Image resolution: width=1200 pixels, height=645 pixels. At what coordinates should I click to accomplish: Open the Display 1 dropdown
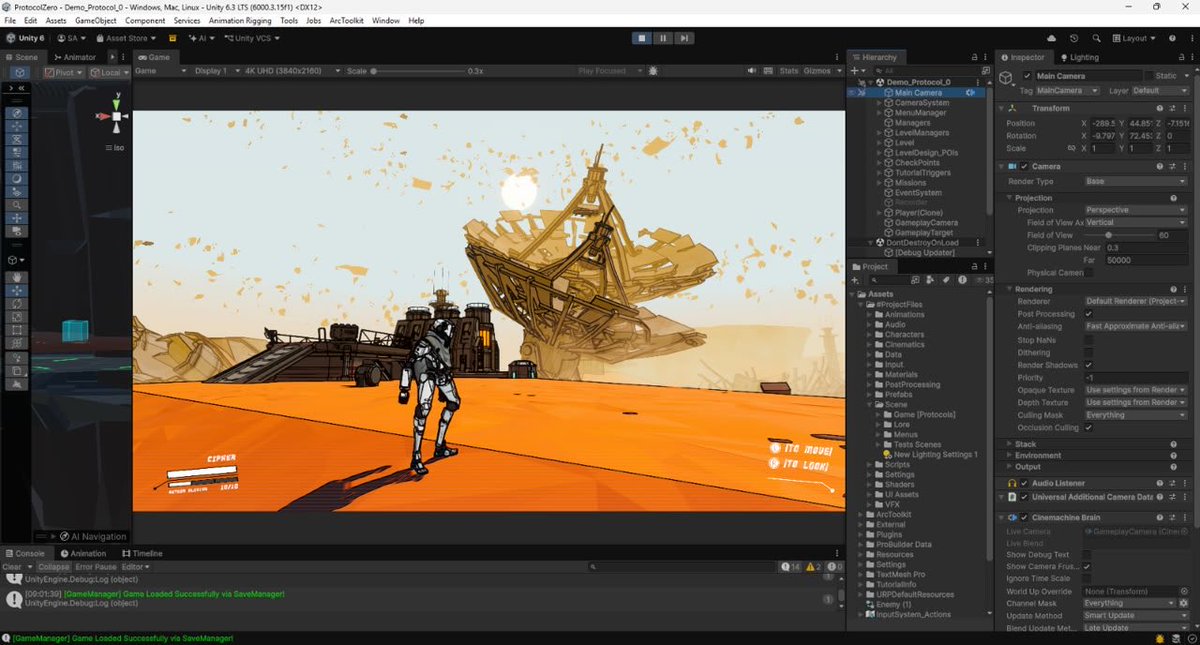(x=216, y=71)
